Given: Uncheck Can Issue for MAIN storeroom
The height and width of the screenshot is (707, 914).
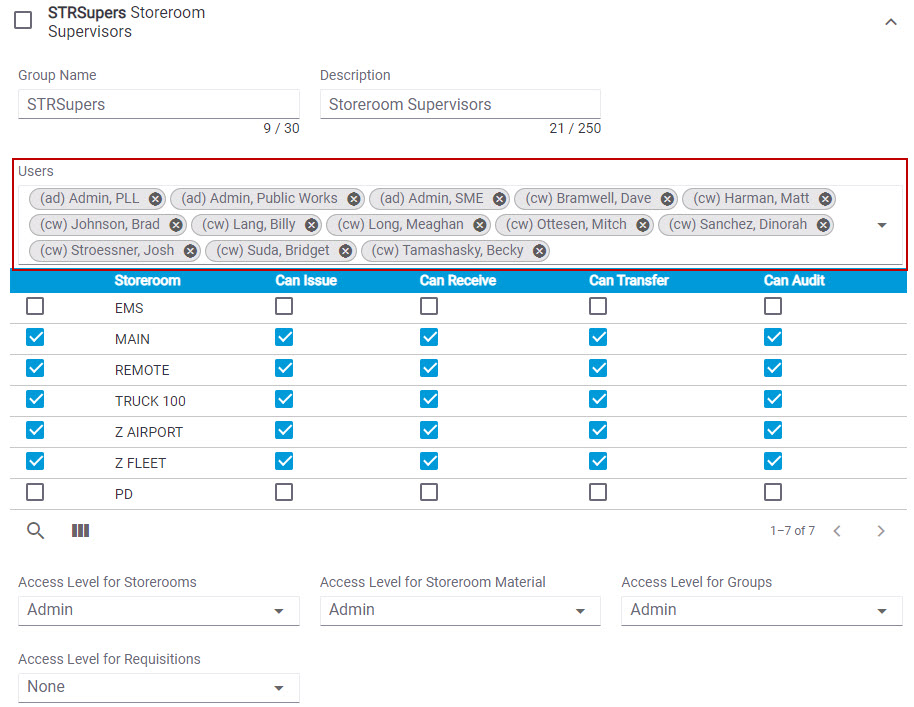Looking at the screenshot, I should tap(284, 338).
